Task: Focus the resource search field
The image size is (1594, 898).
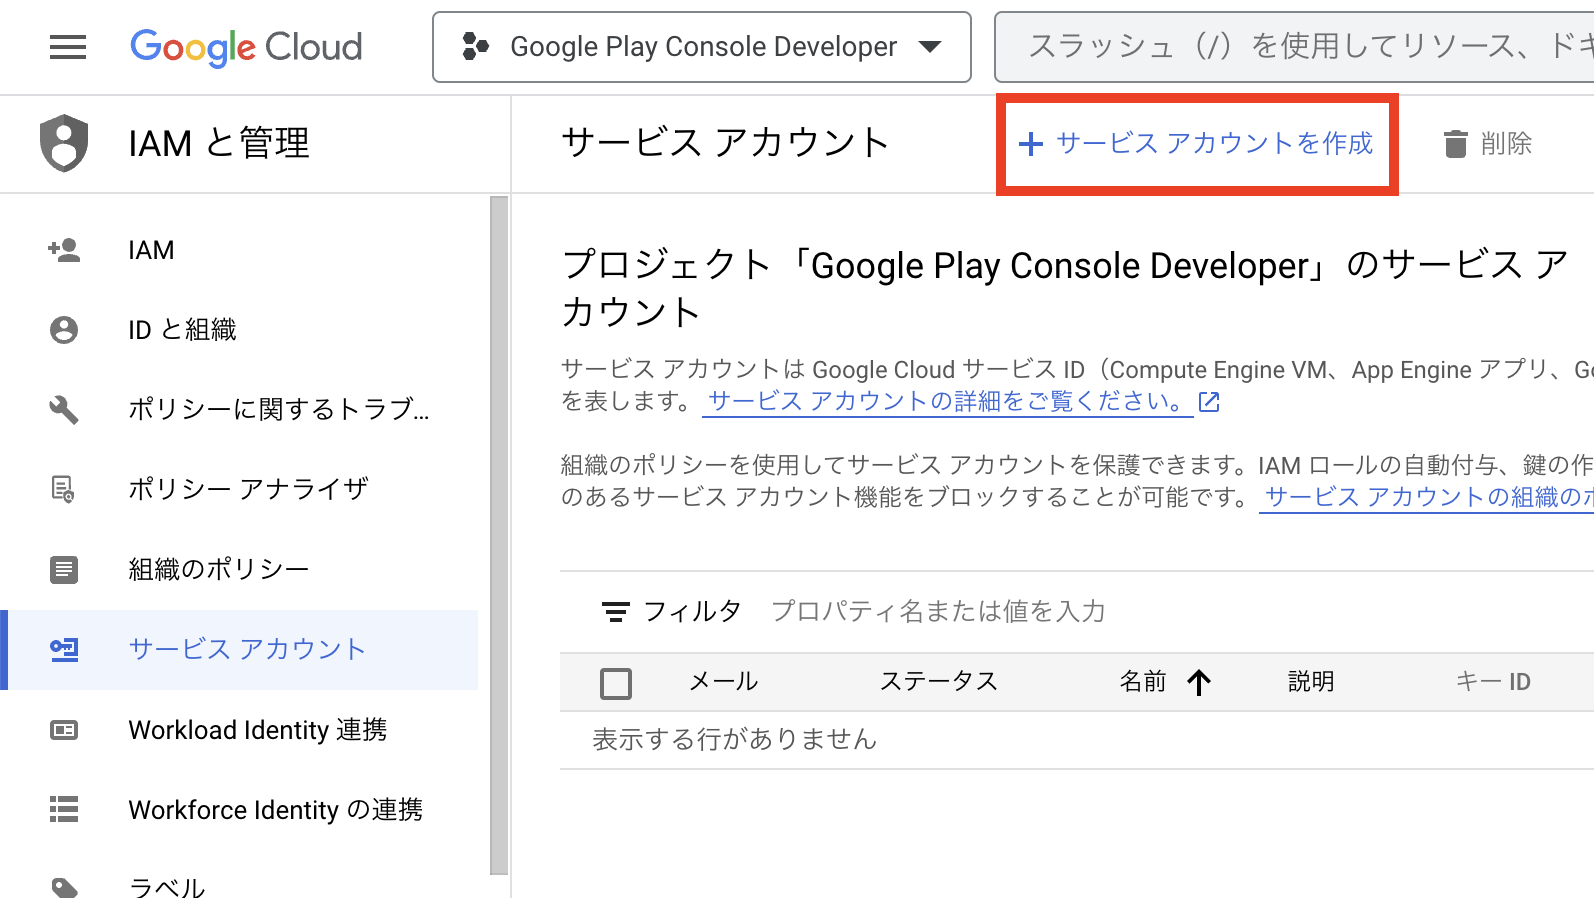Action: (1294, 47)
